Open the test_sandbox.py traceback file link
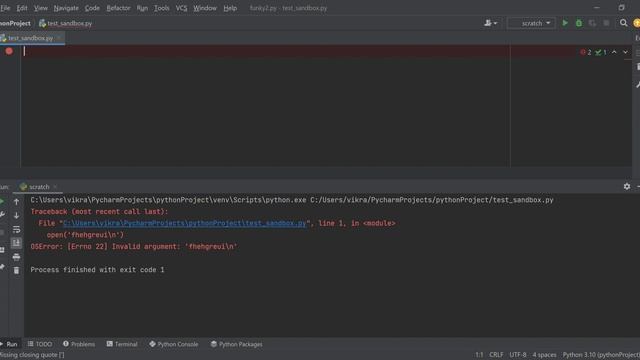The image size is (640, 360). pyautogui.click(x=184, y=223)
